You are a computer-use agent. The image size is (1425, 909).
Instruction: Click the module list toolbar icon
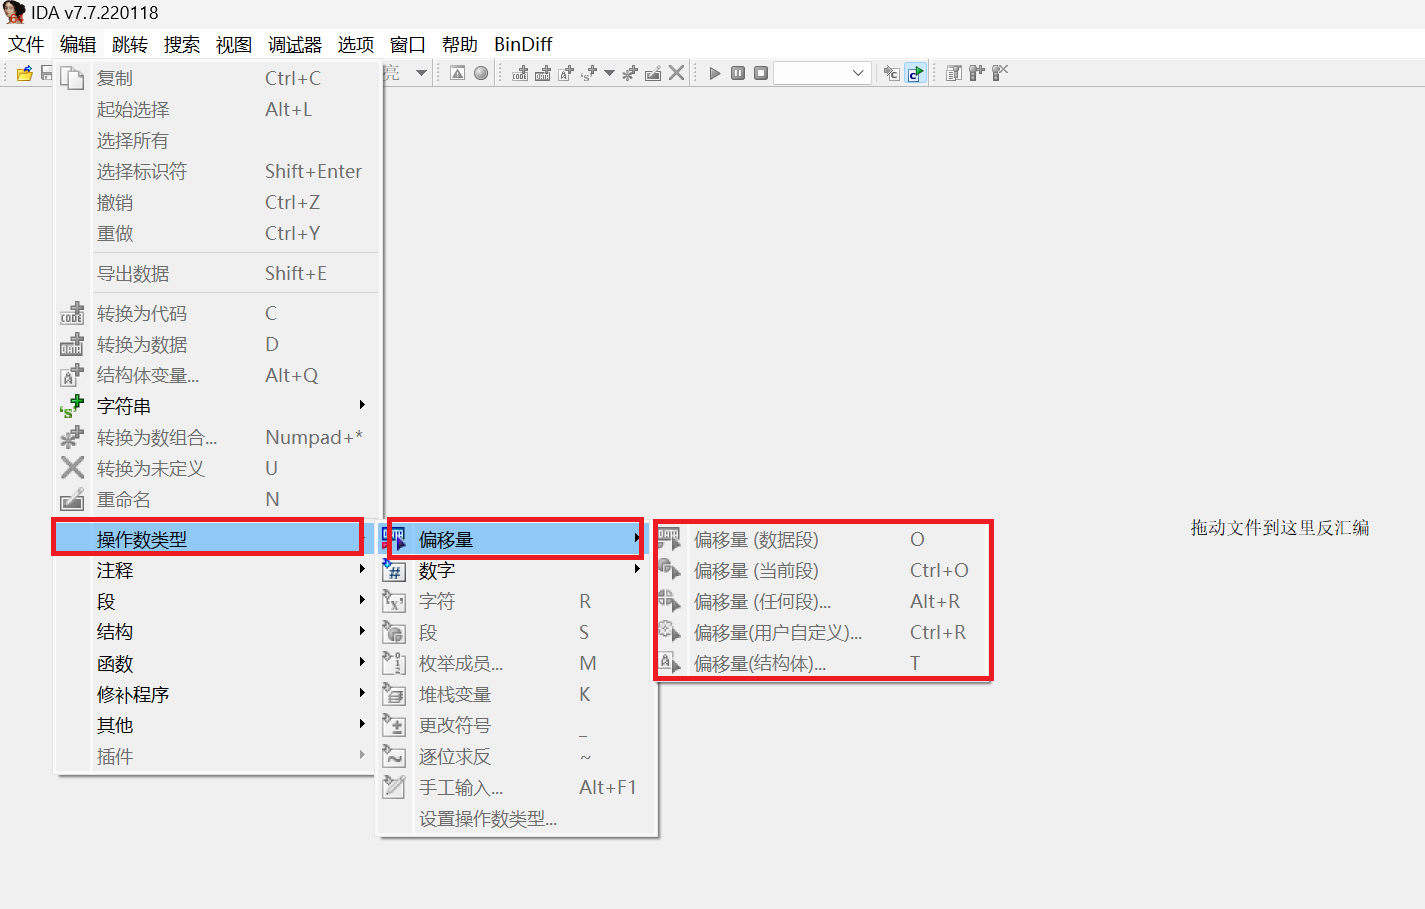pyautogui.click(x=954, y=73)
